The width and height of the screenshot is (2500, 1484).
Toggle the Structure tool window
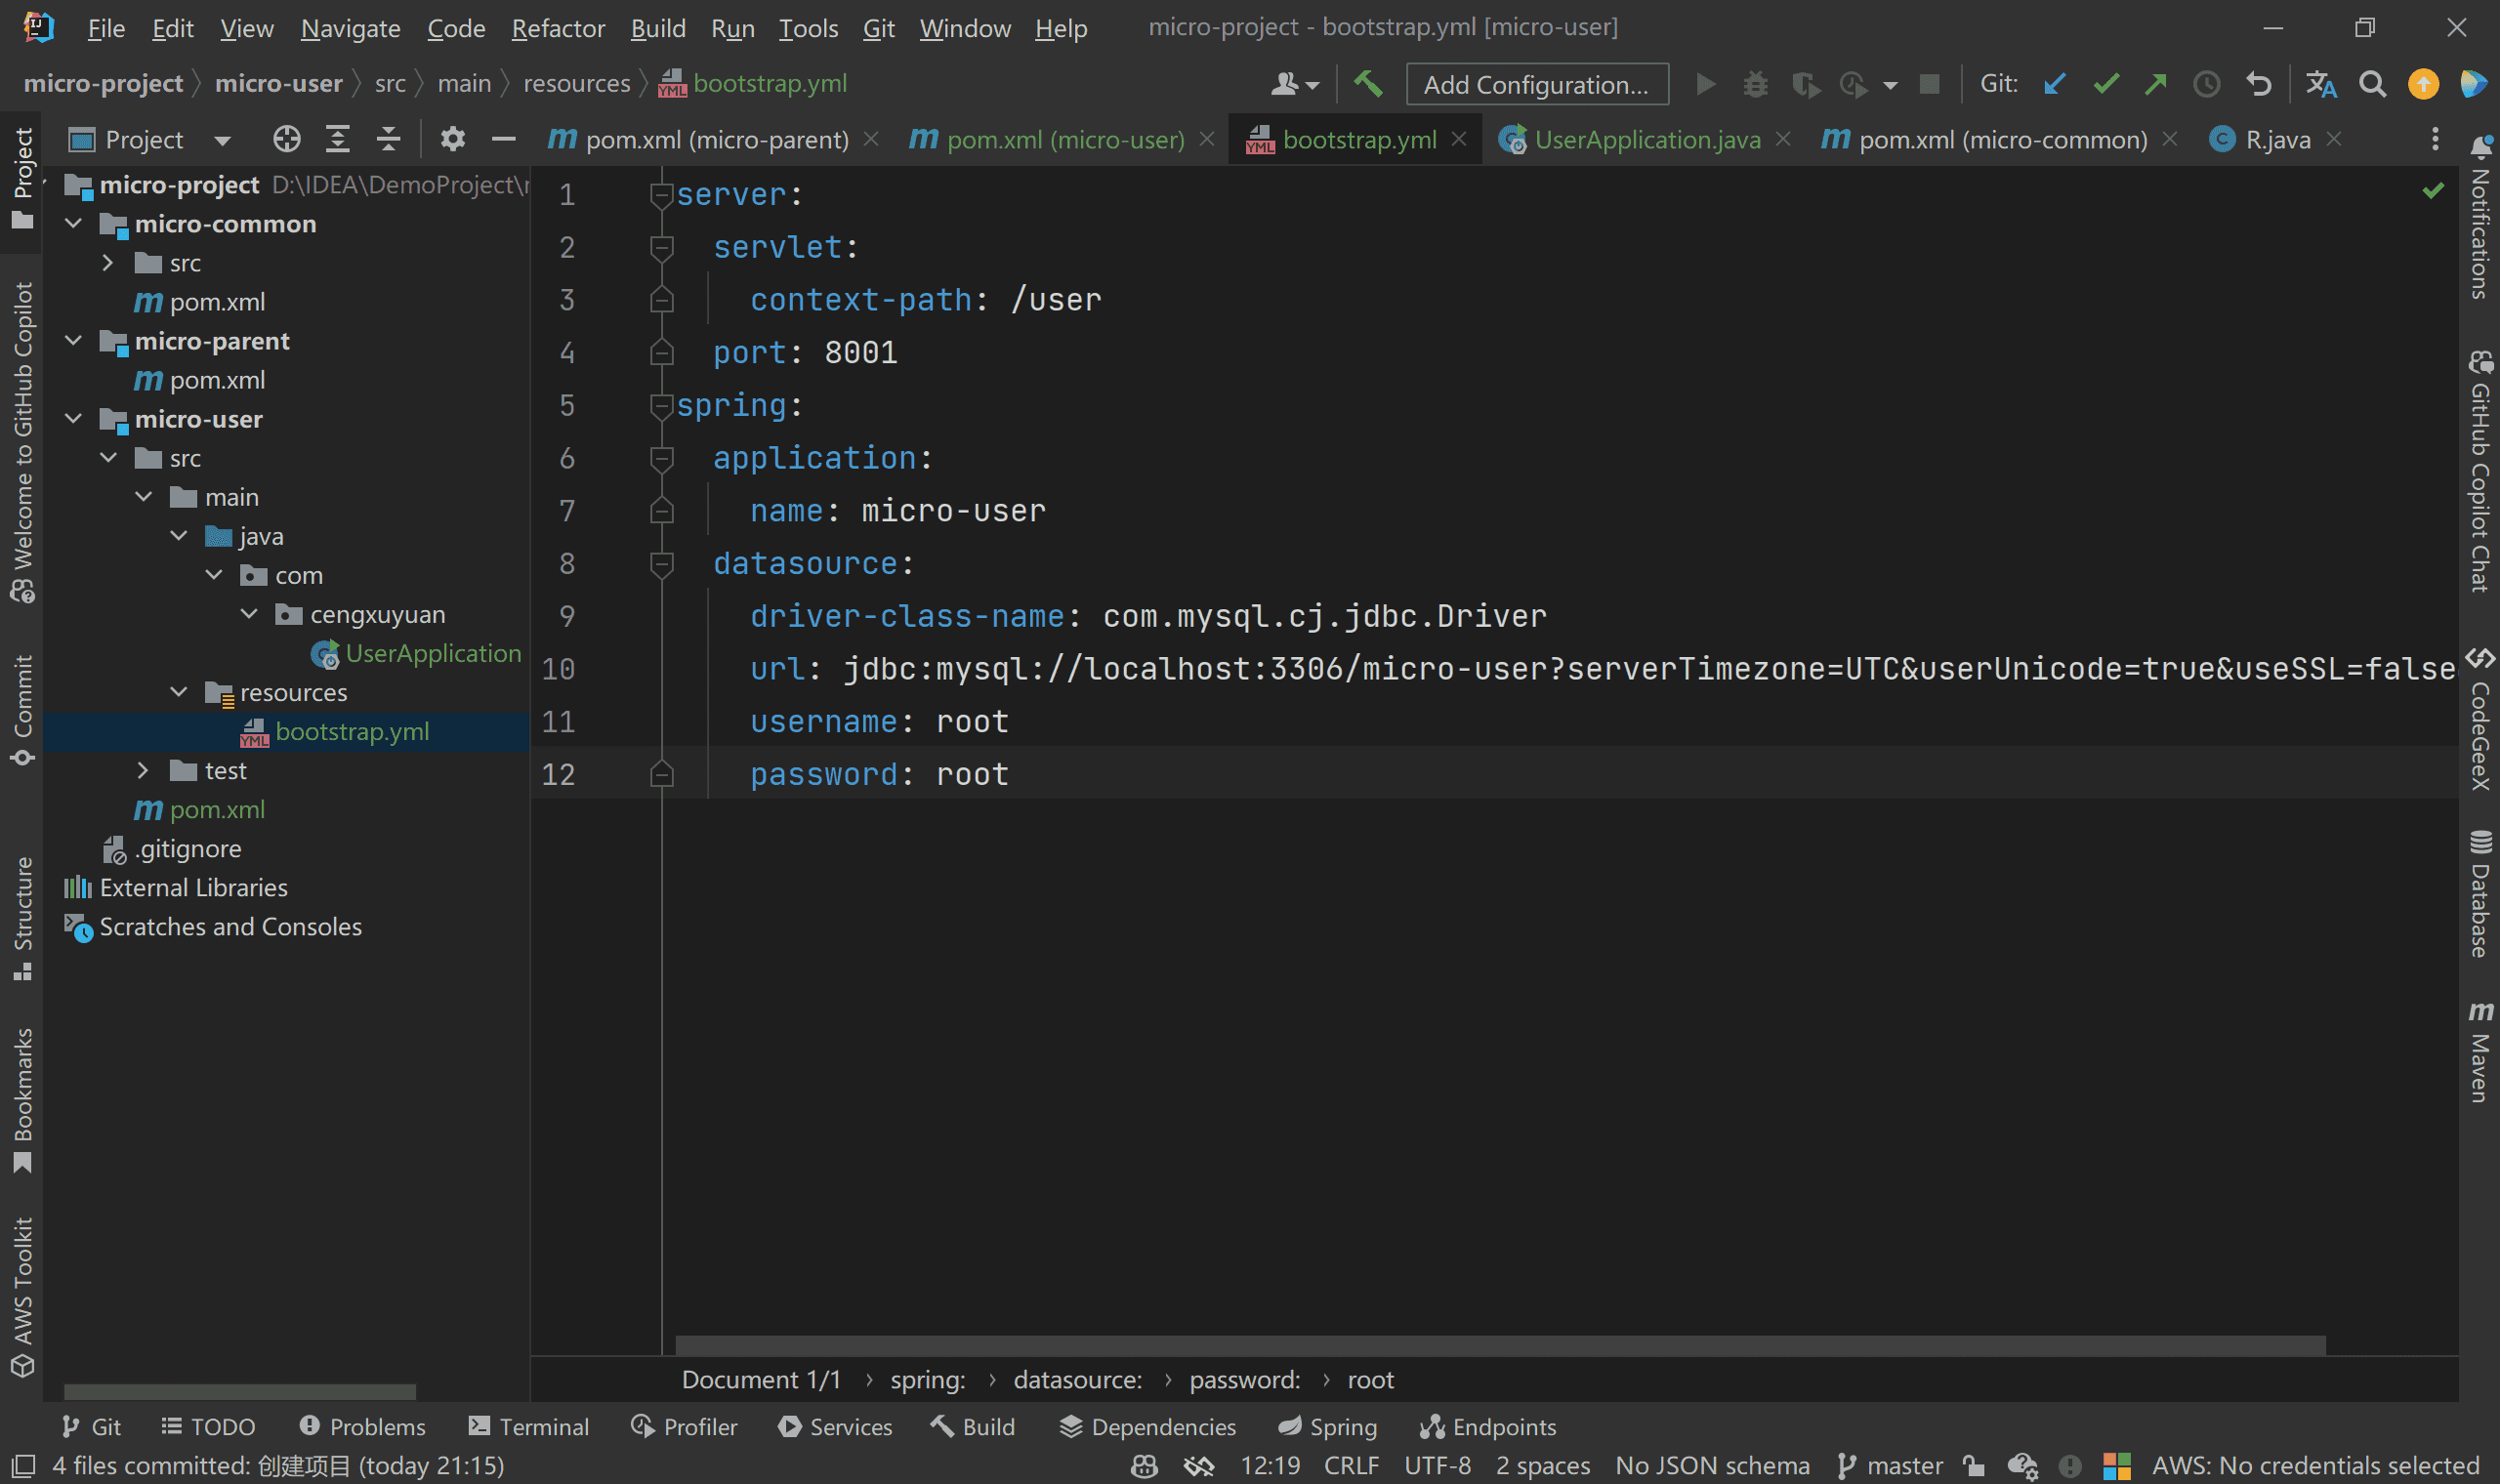[22, 918]
